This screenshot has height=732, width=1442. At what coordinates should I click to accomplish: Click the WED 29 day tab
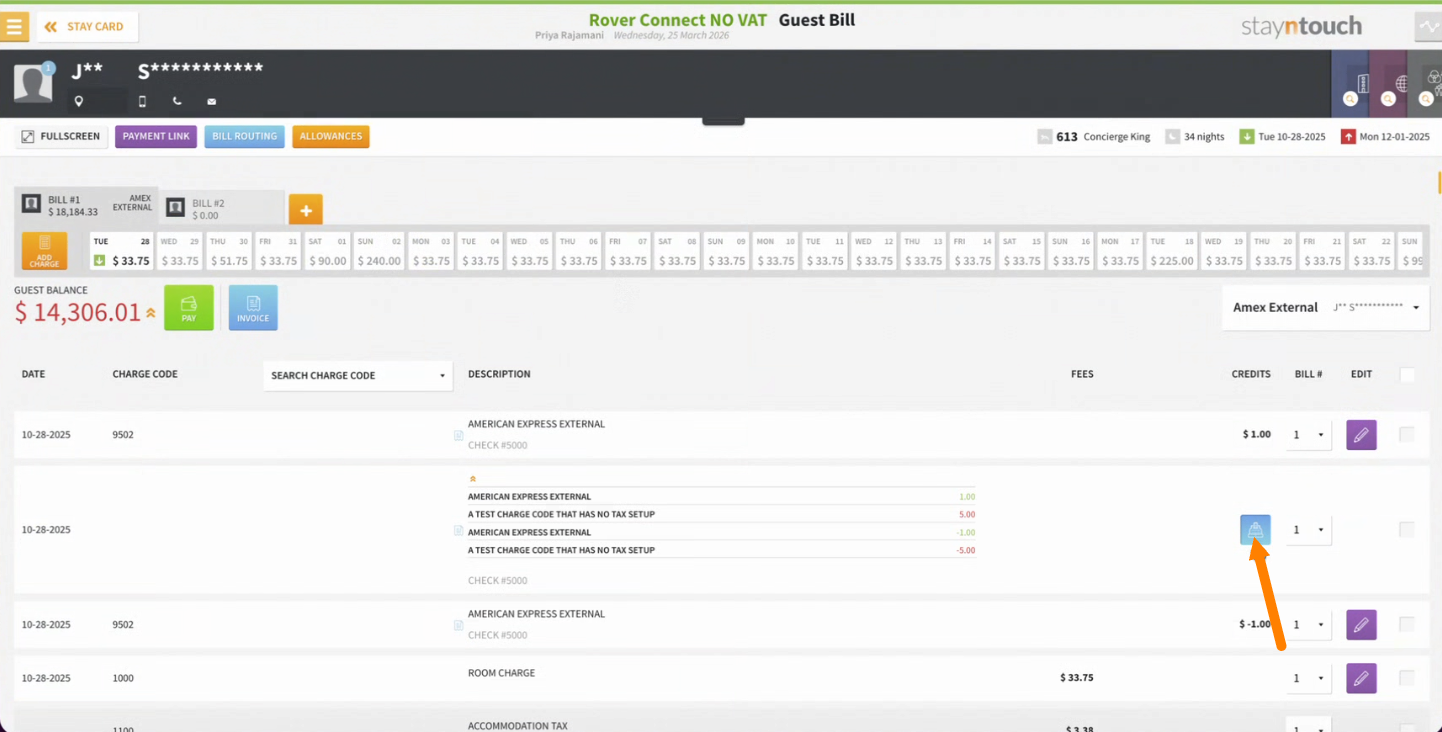pos(180,251)
